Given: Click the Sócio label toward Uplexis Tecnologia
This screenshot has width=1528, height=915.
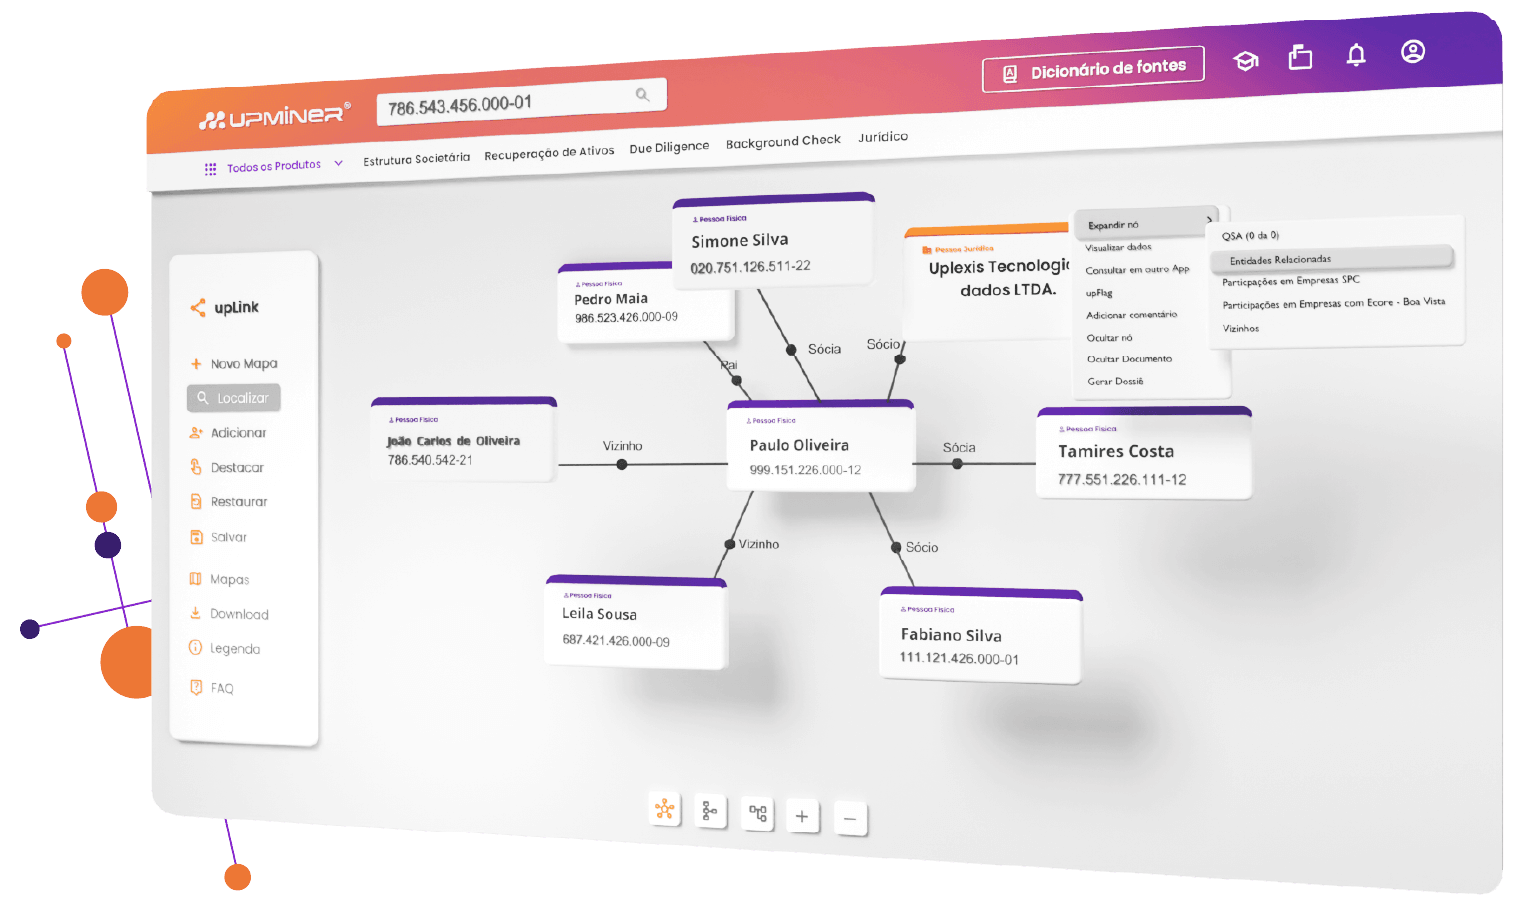Looking at the screenshot, I should tap(883, 344).
